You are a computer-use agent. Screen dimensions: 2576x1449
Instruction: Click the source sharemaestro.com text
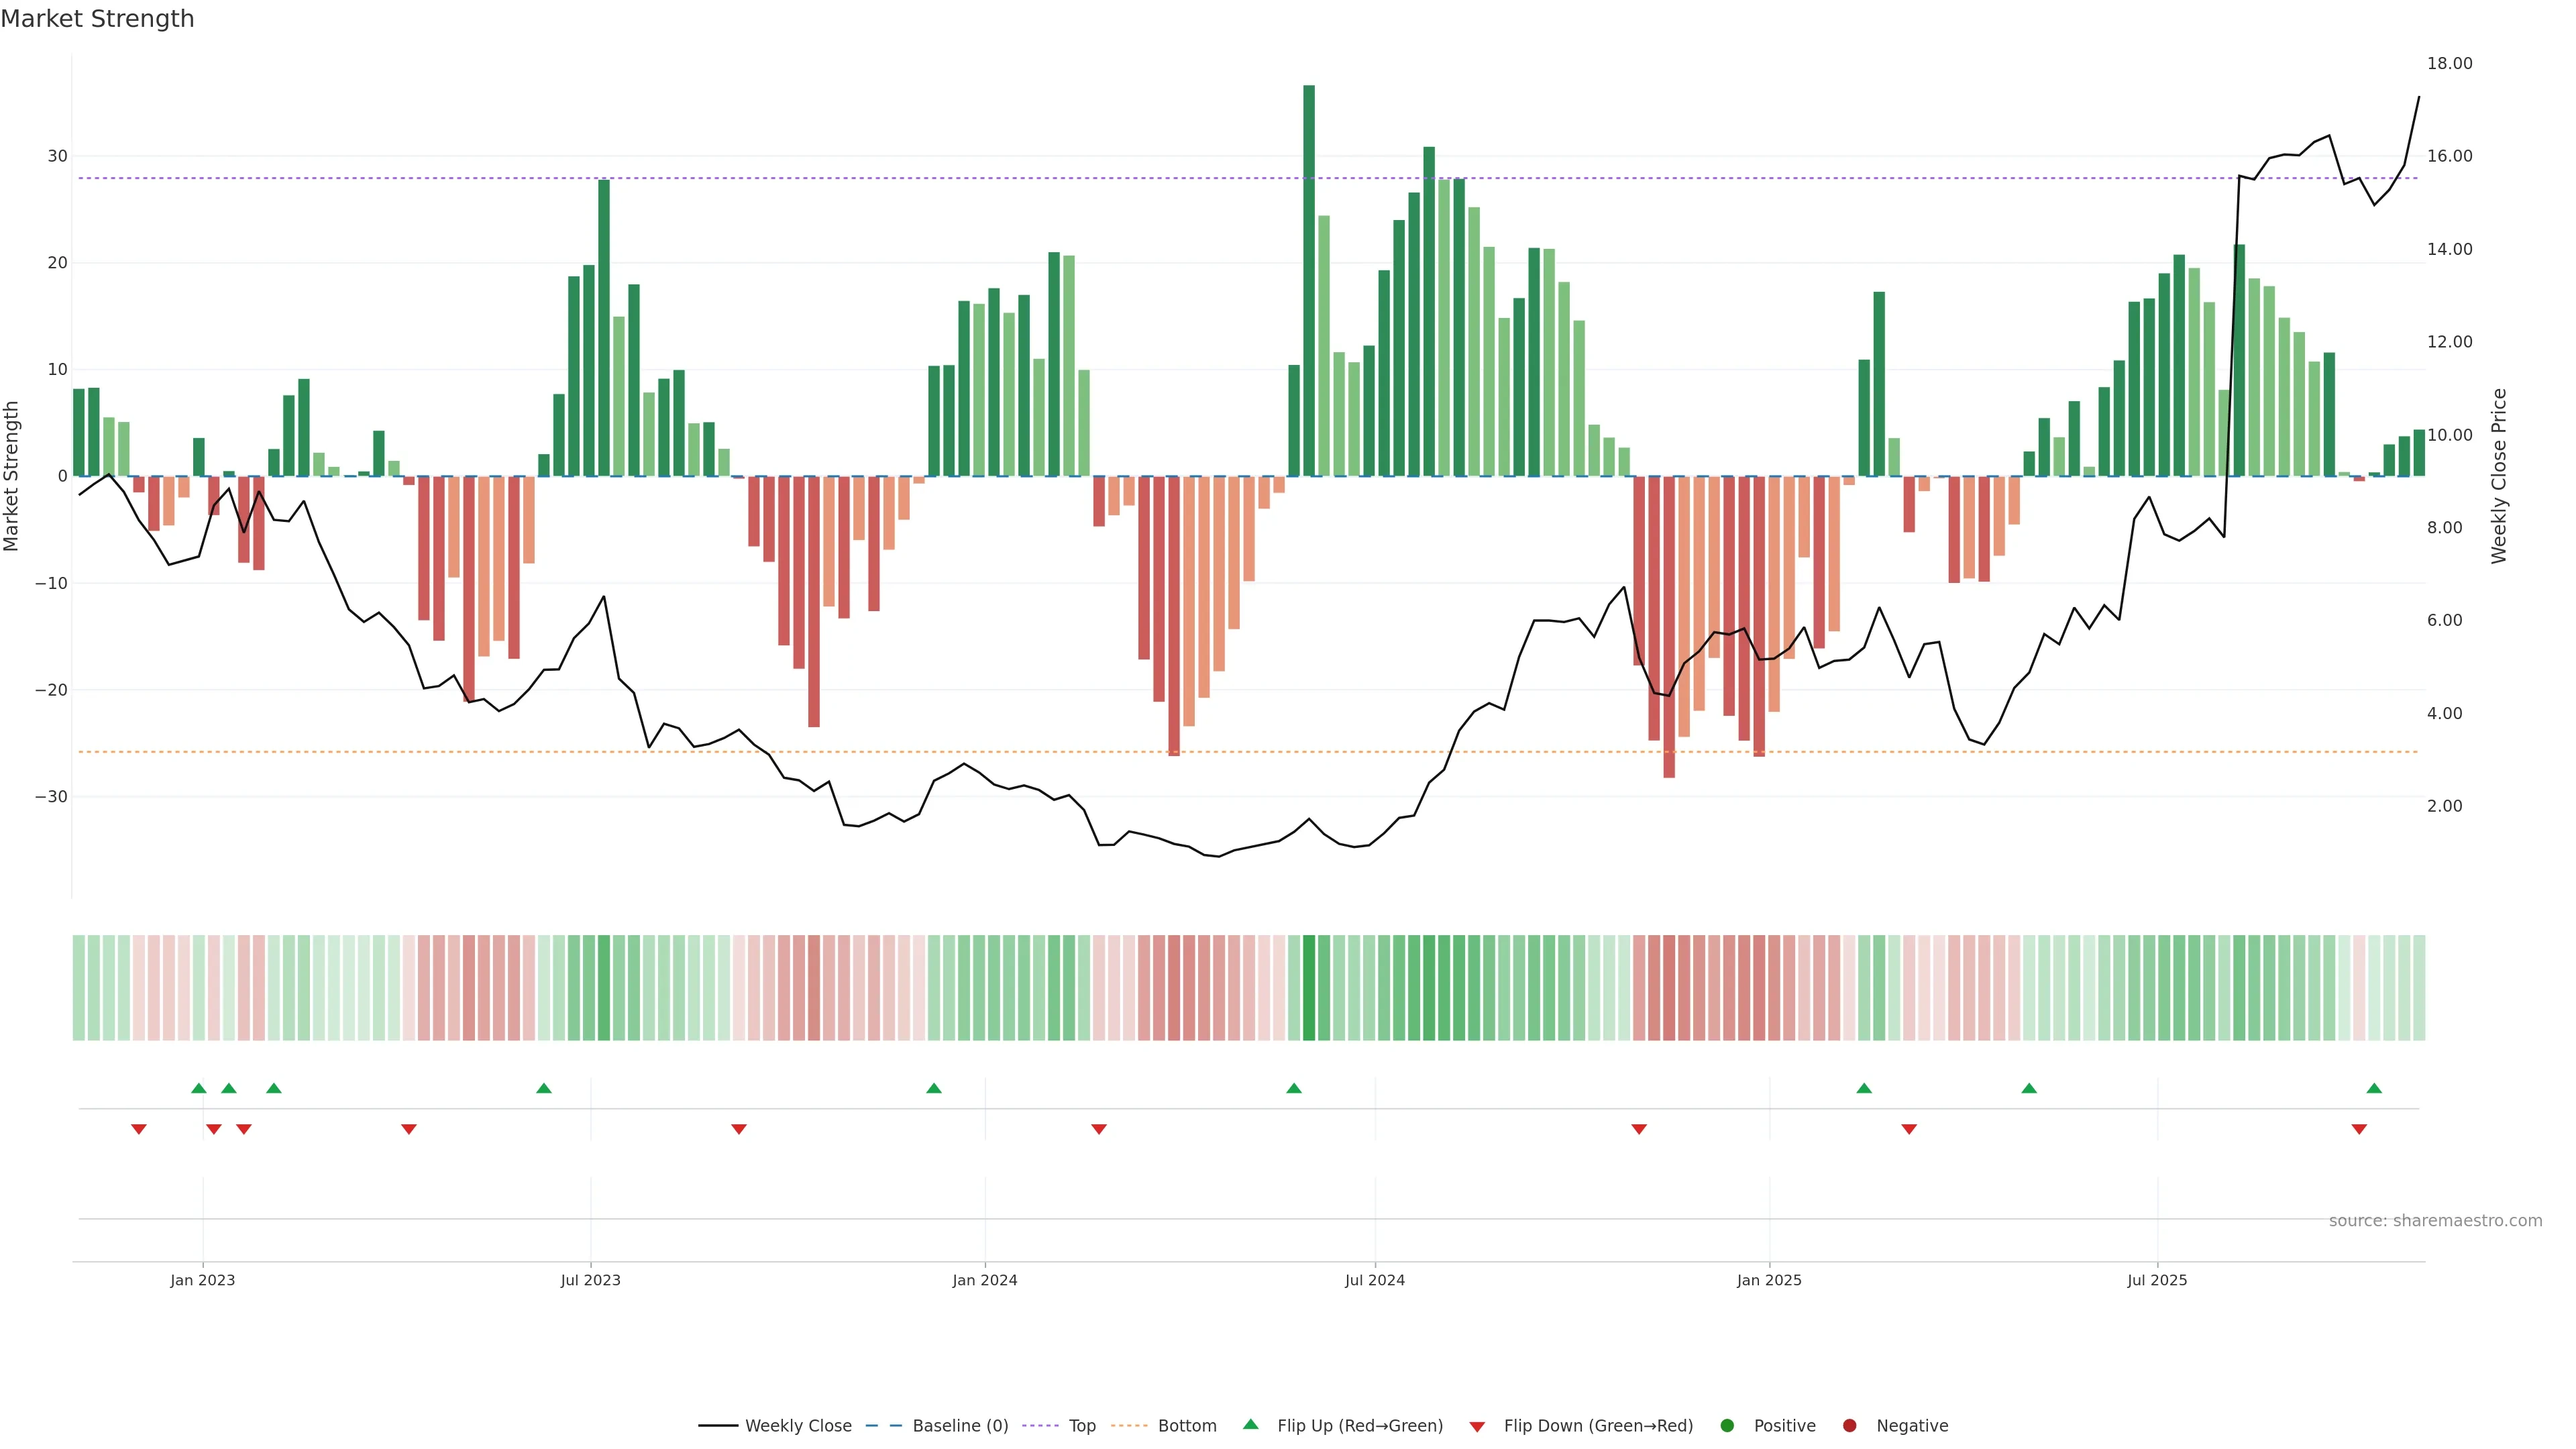pyautogui.click(x=2435, y=1220)
